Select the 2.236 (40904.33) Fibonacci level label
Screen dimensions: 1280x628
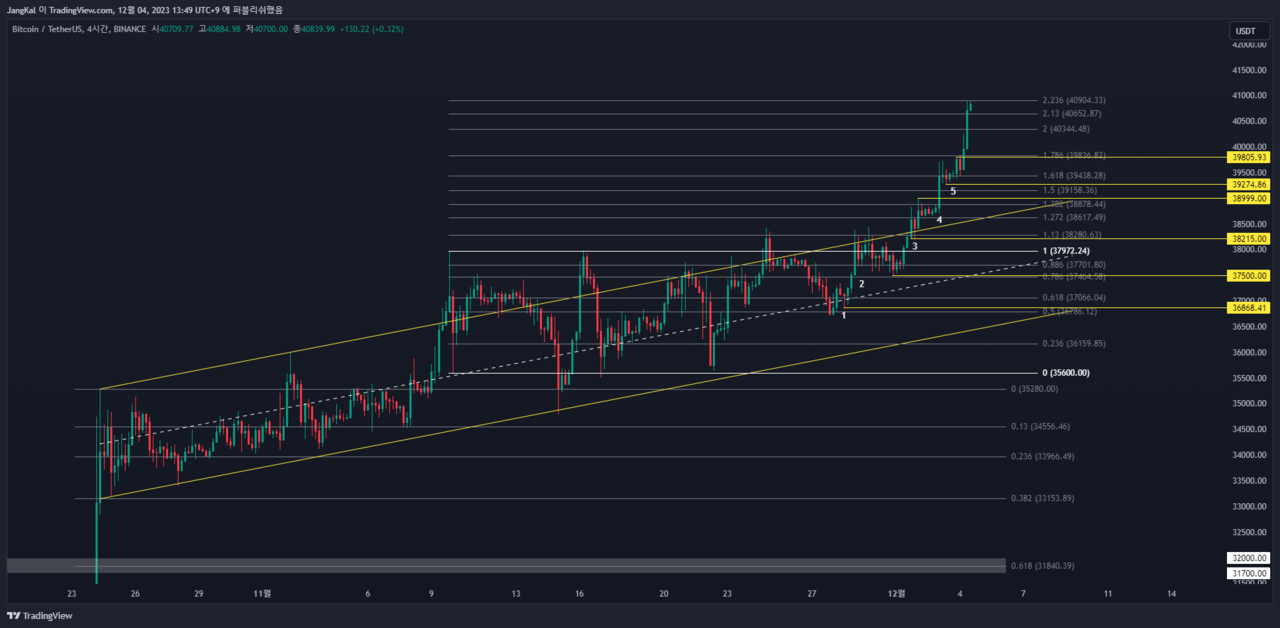[x=1073, y=101]
